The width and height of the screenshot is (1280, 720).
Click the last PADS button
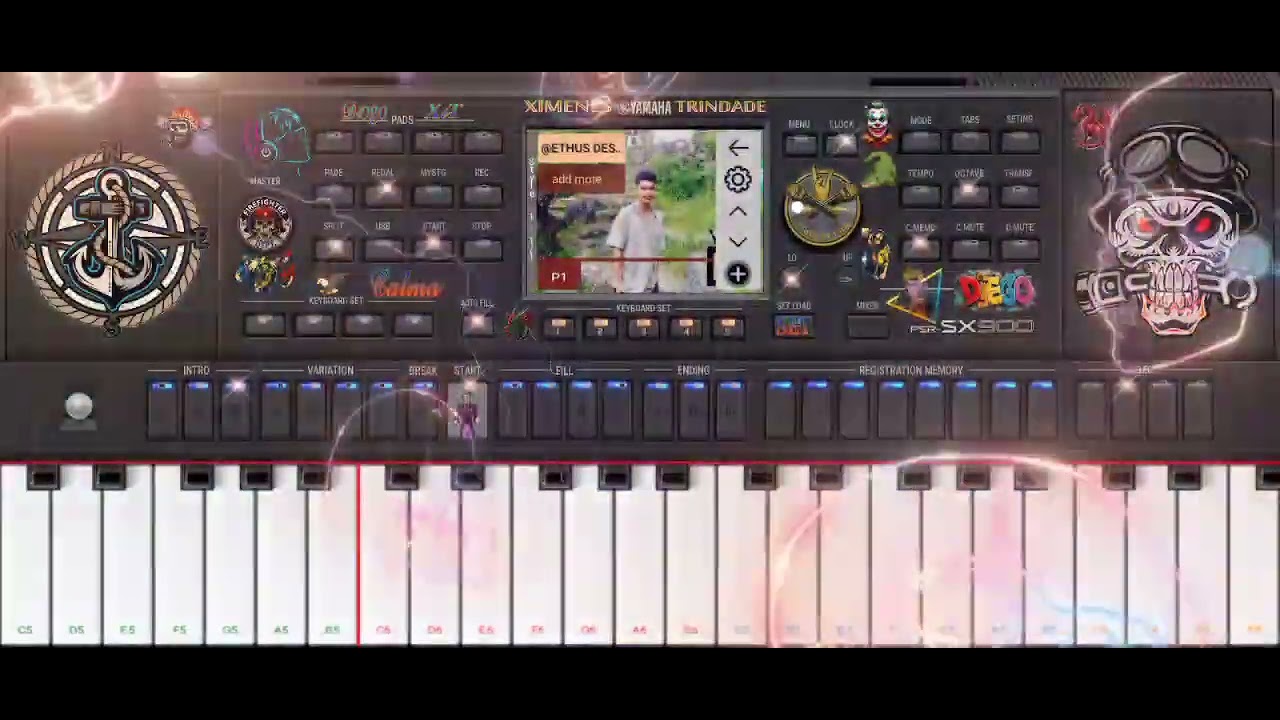click(482, 141)
